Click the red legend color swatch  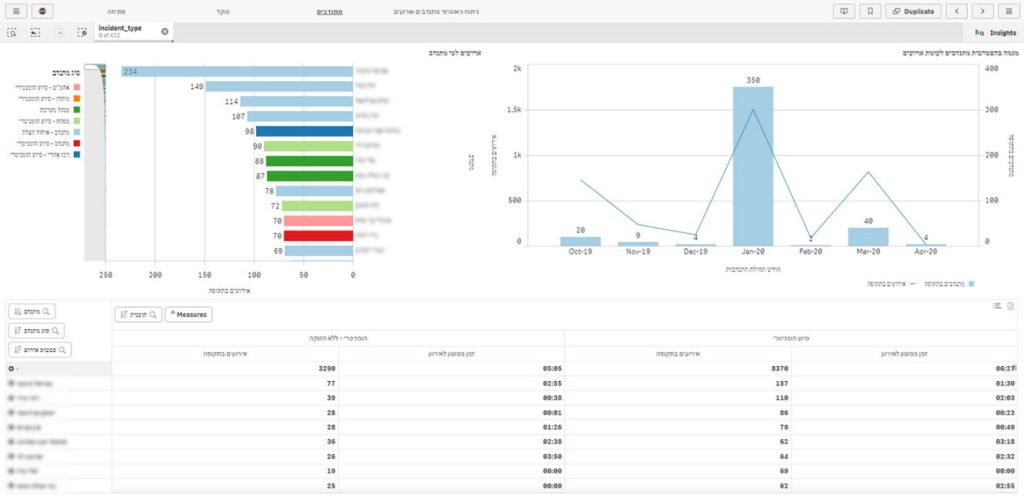77,143
